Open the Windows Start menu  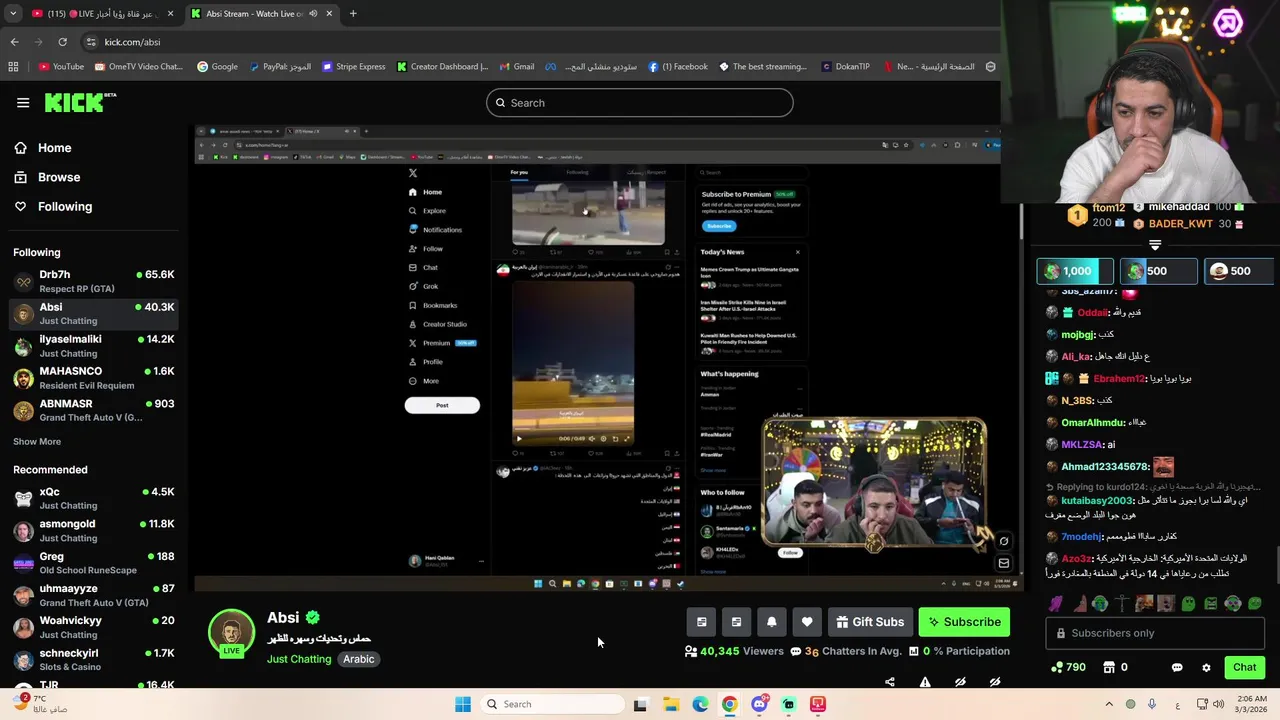pos(463,704)
